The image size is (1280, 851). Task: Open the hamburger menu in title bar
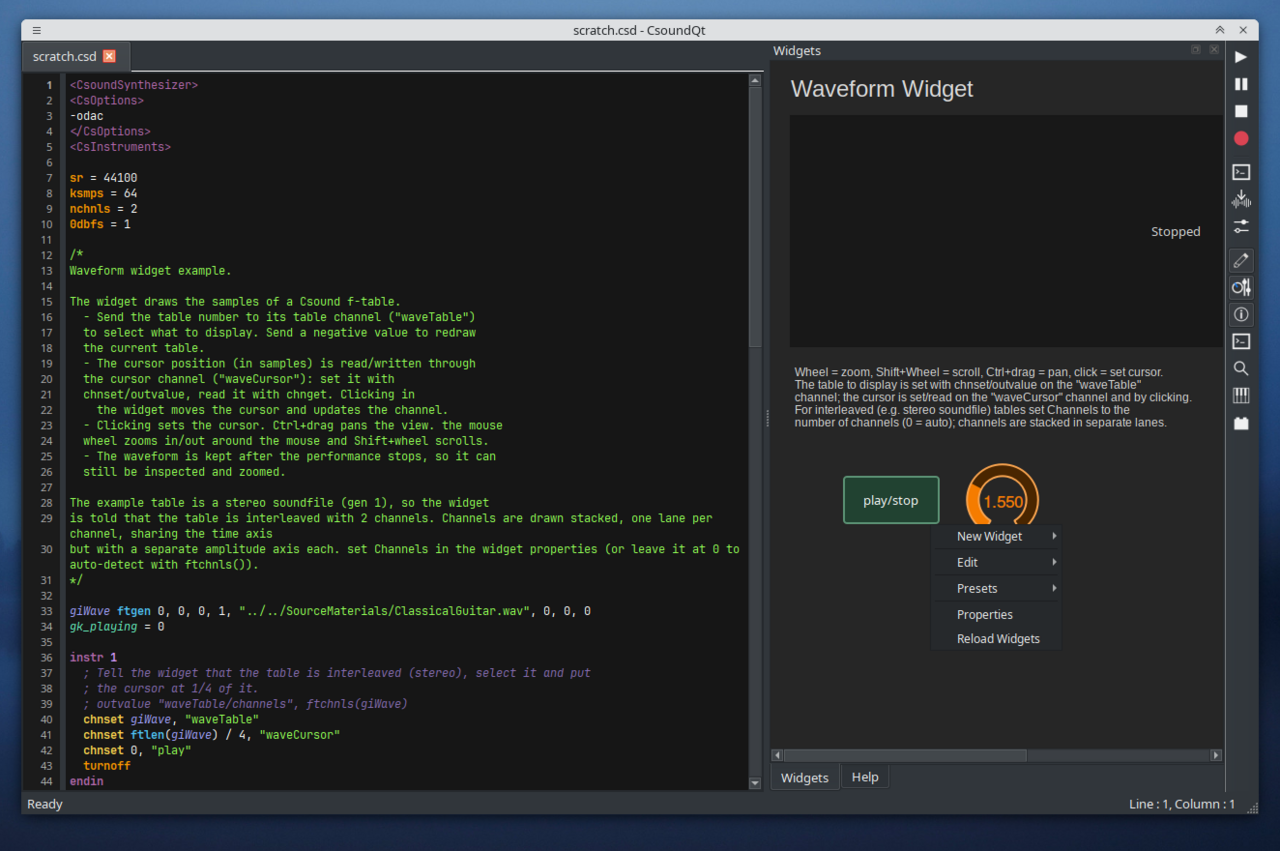(x=37, y=30)
